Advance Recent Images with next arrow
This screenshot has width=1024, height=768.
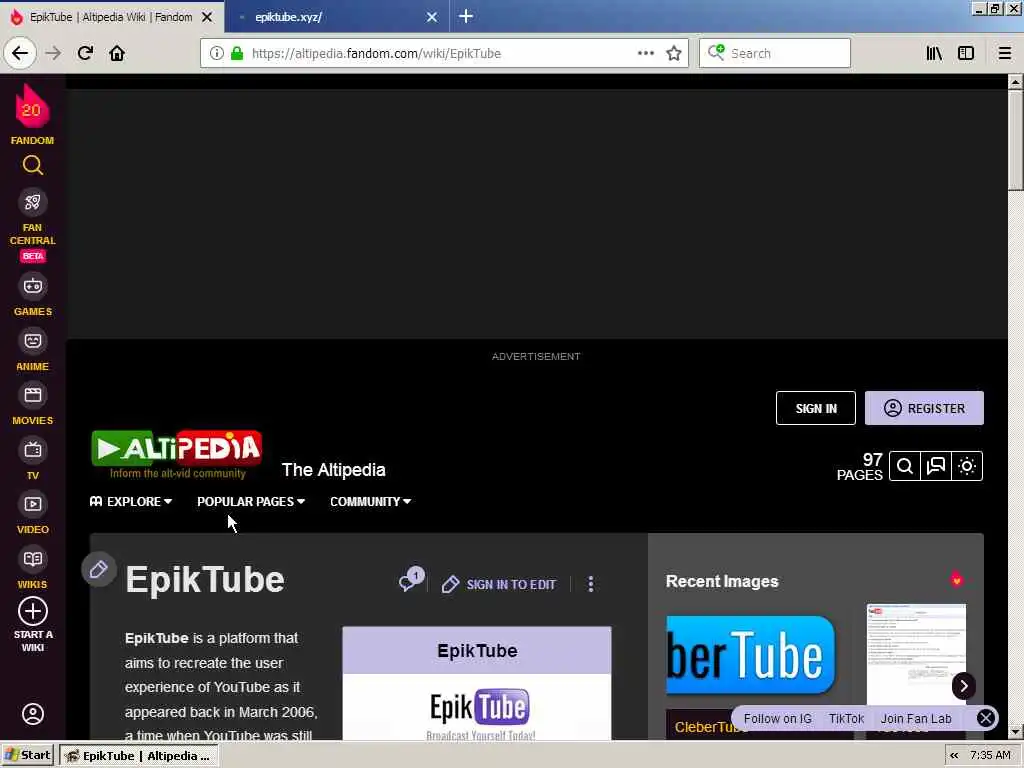point(964,686)
